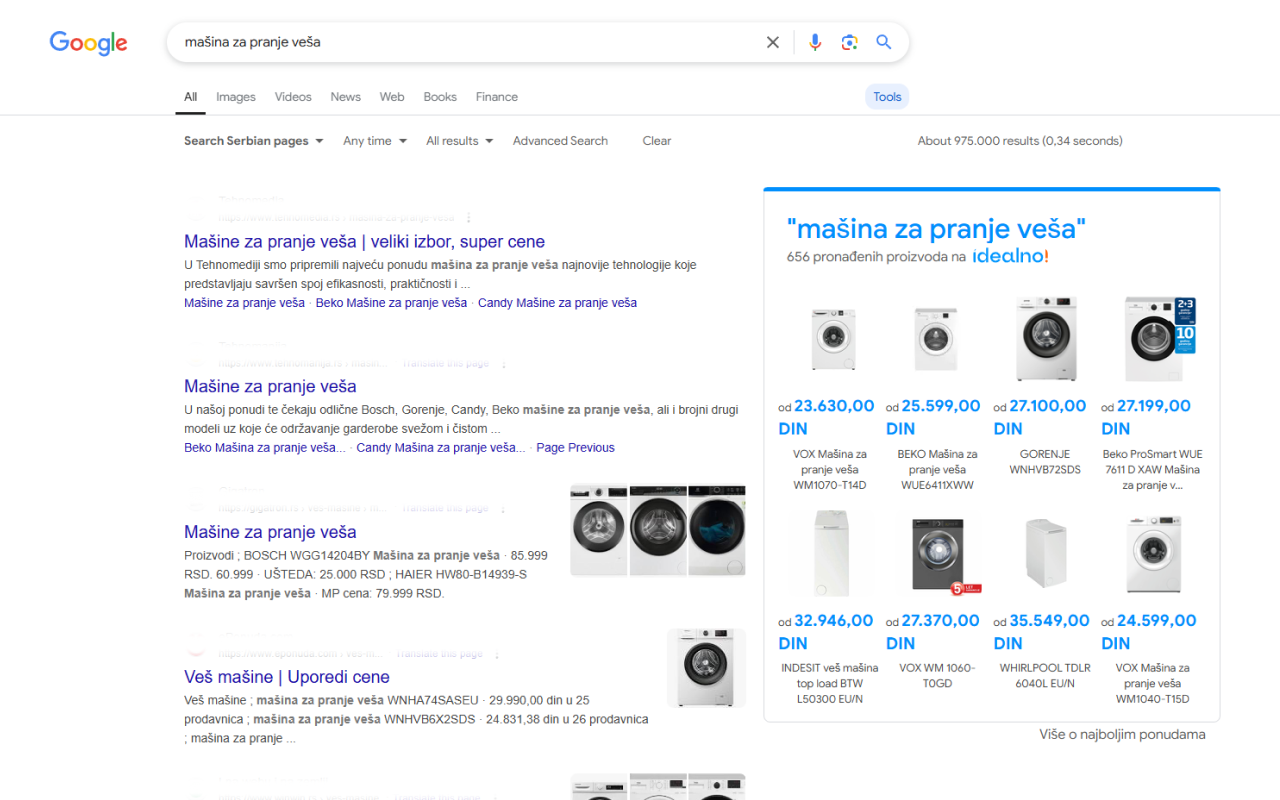Open 'Veš mašine | Uporedi cene' result
The image size is (1280, 800).
coord(287,677)
